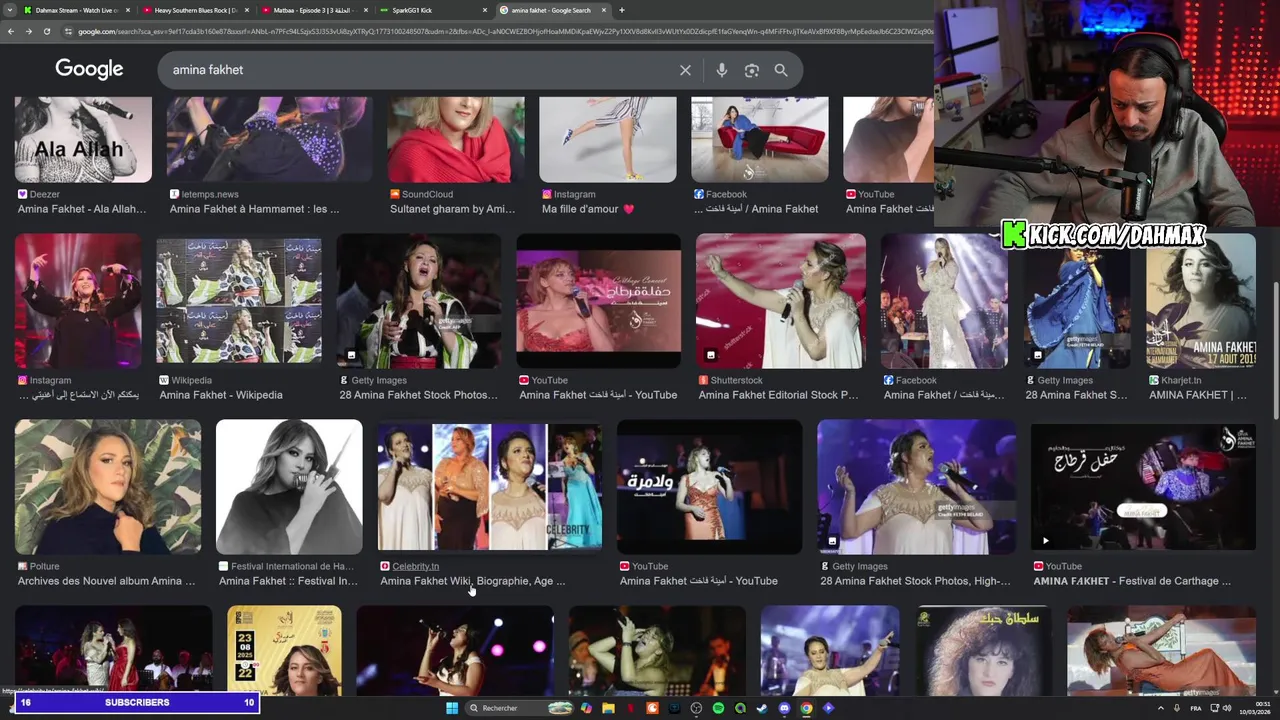
Task: Open the Celebrity.In four-photo collage thumbnail
Action: pos(490,487)
